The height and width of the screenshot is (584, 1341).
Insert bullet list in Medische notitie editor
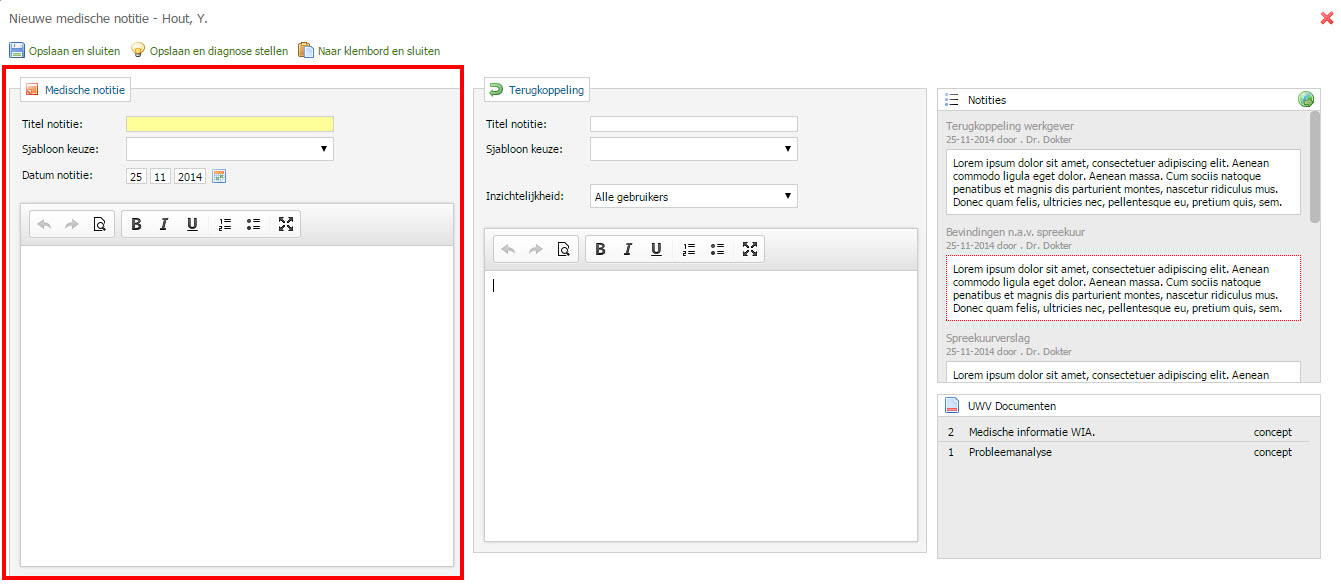pos(253,225)
